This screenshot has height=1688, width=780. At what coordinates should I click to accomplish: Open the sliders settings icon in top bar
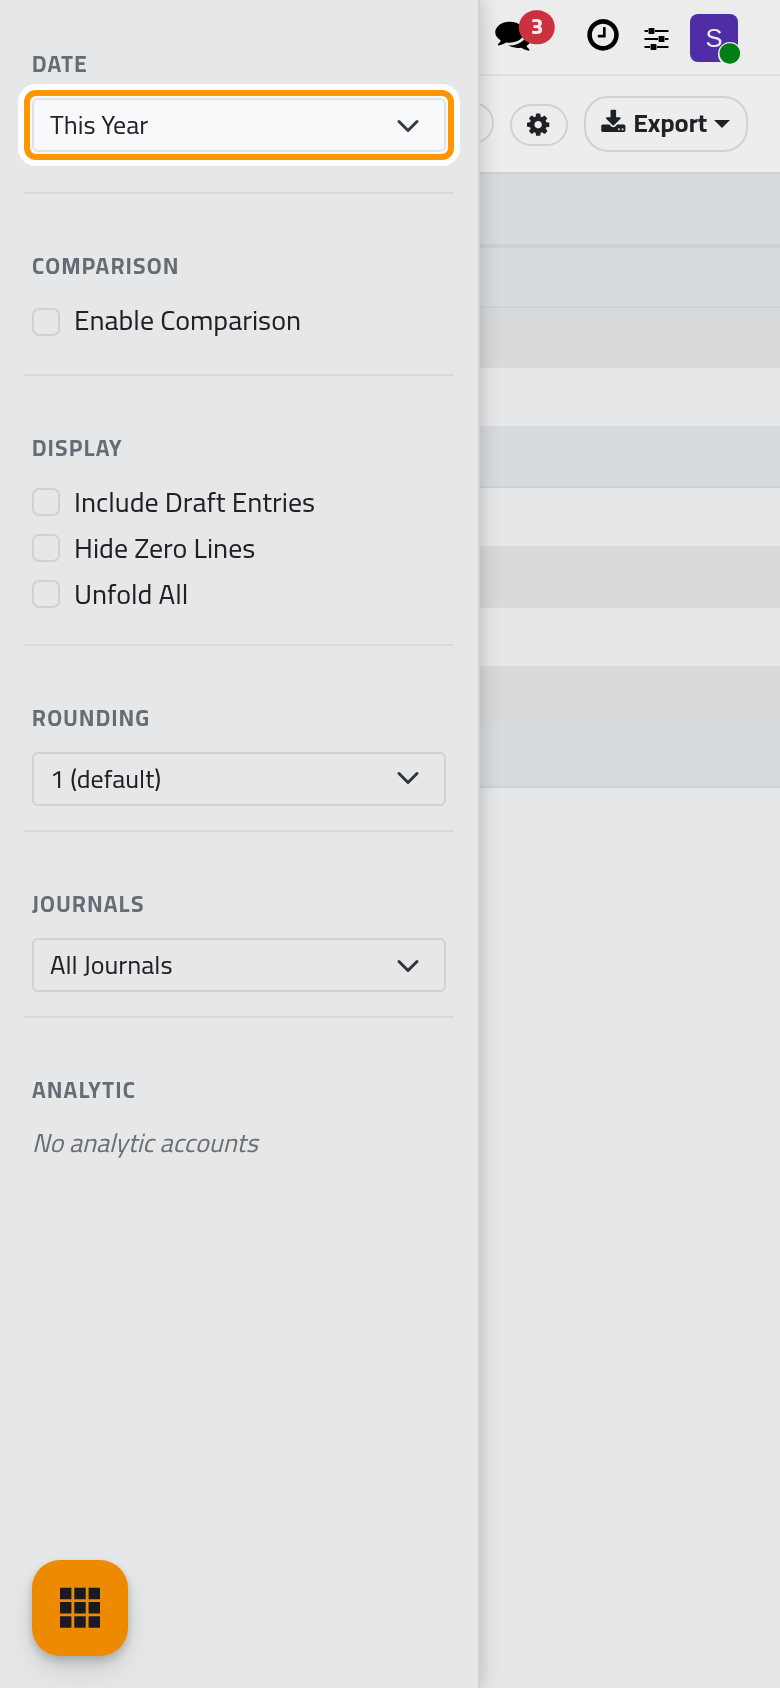tap(656, 39)
